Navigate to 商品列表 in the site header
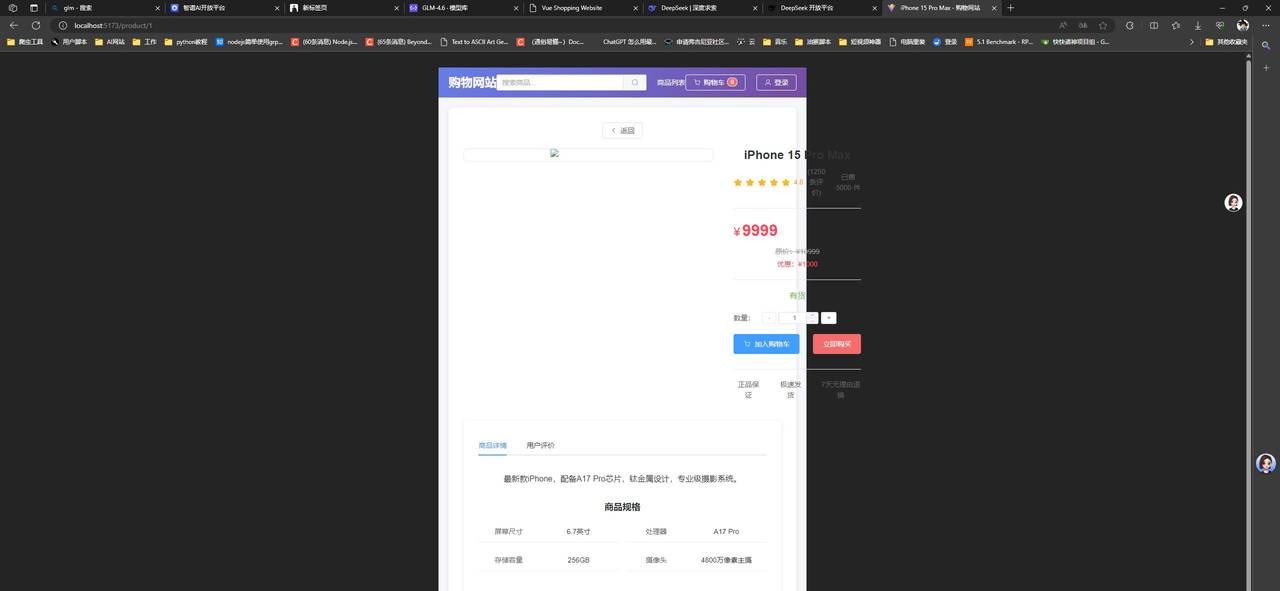 (670, 82)
